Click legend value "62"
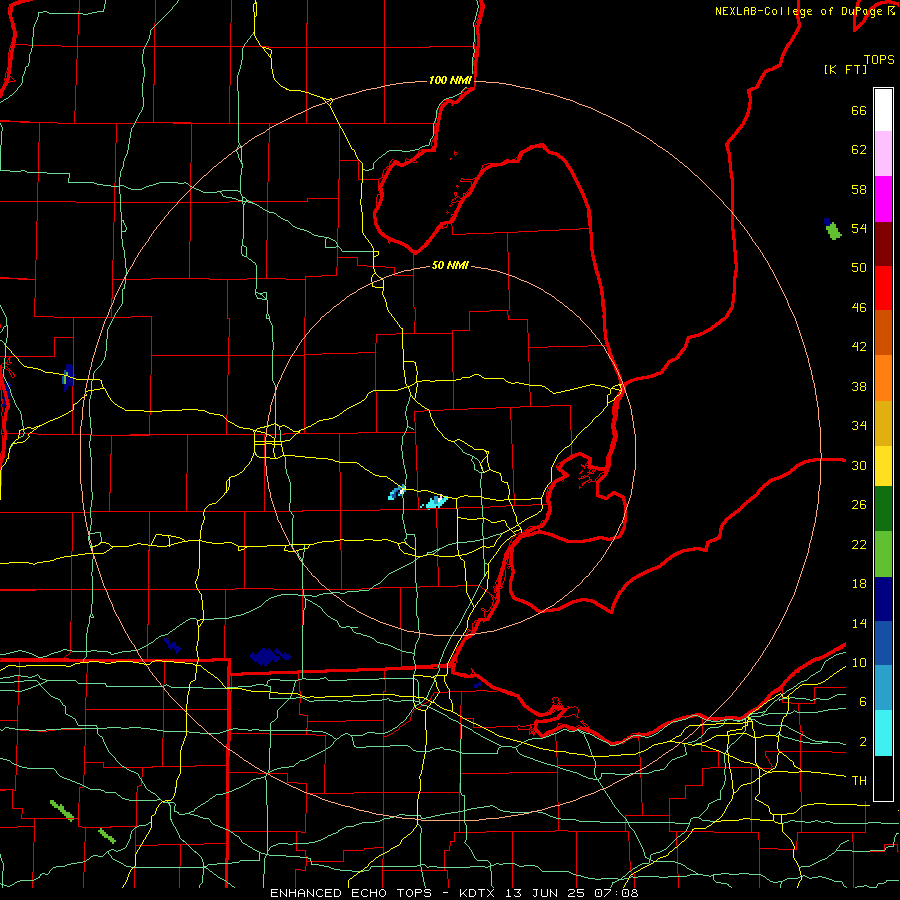The height and width of the screenshot is (900, 900). point(859,150)
